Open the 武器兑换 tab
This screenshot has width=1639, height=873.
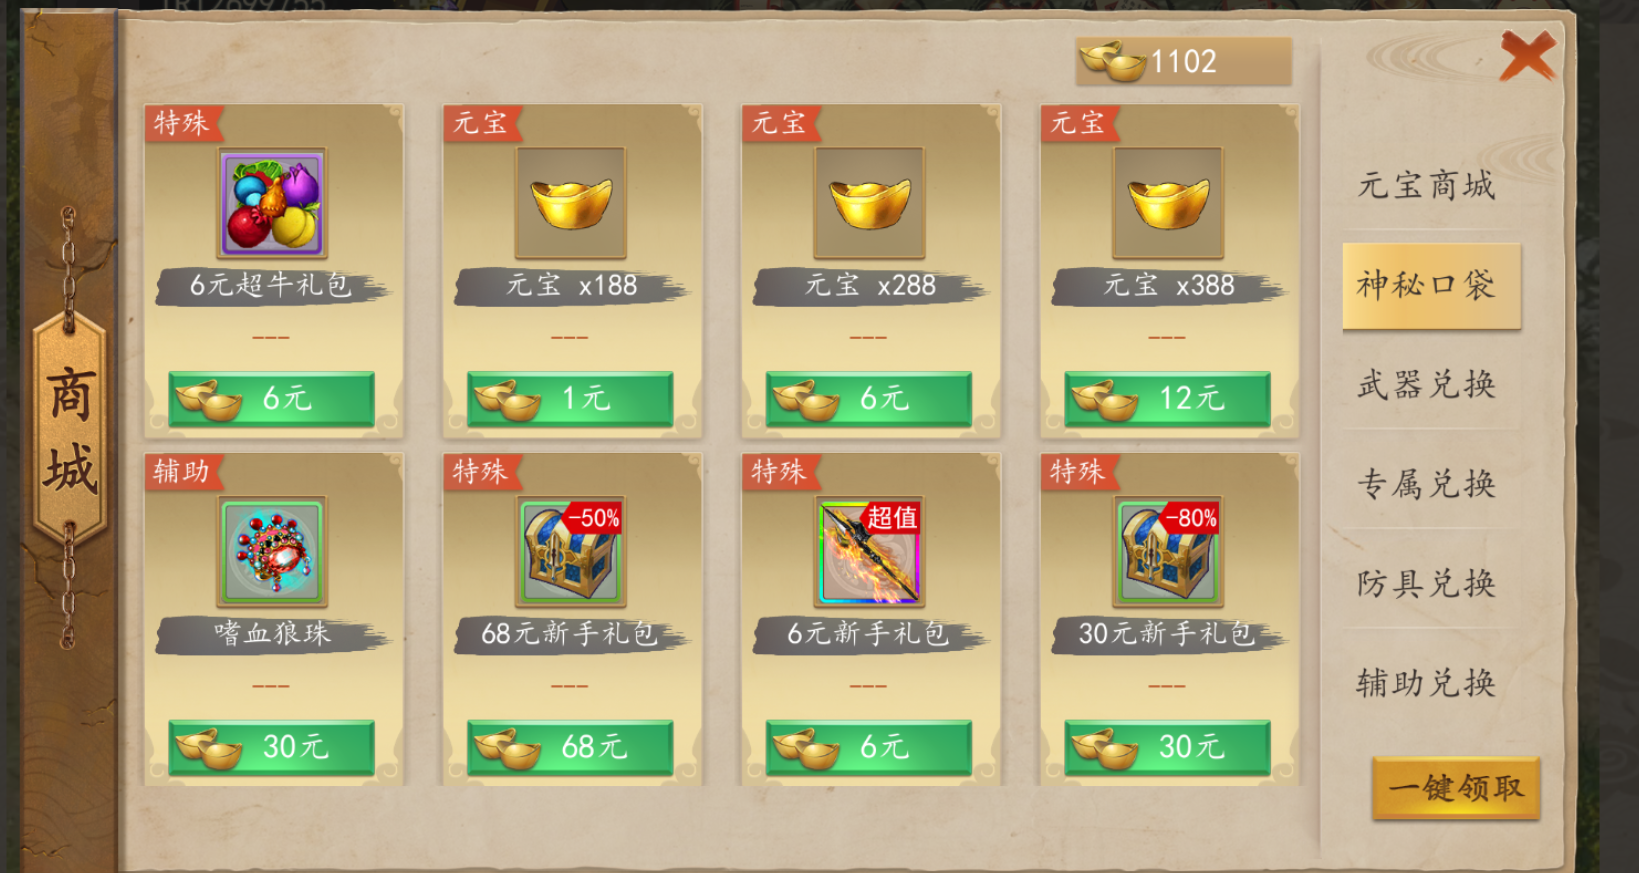pos(1427,385)
